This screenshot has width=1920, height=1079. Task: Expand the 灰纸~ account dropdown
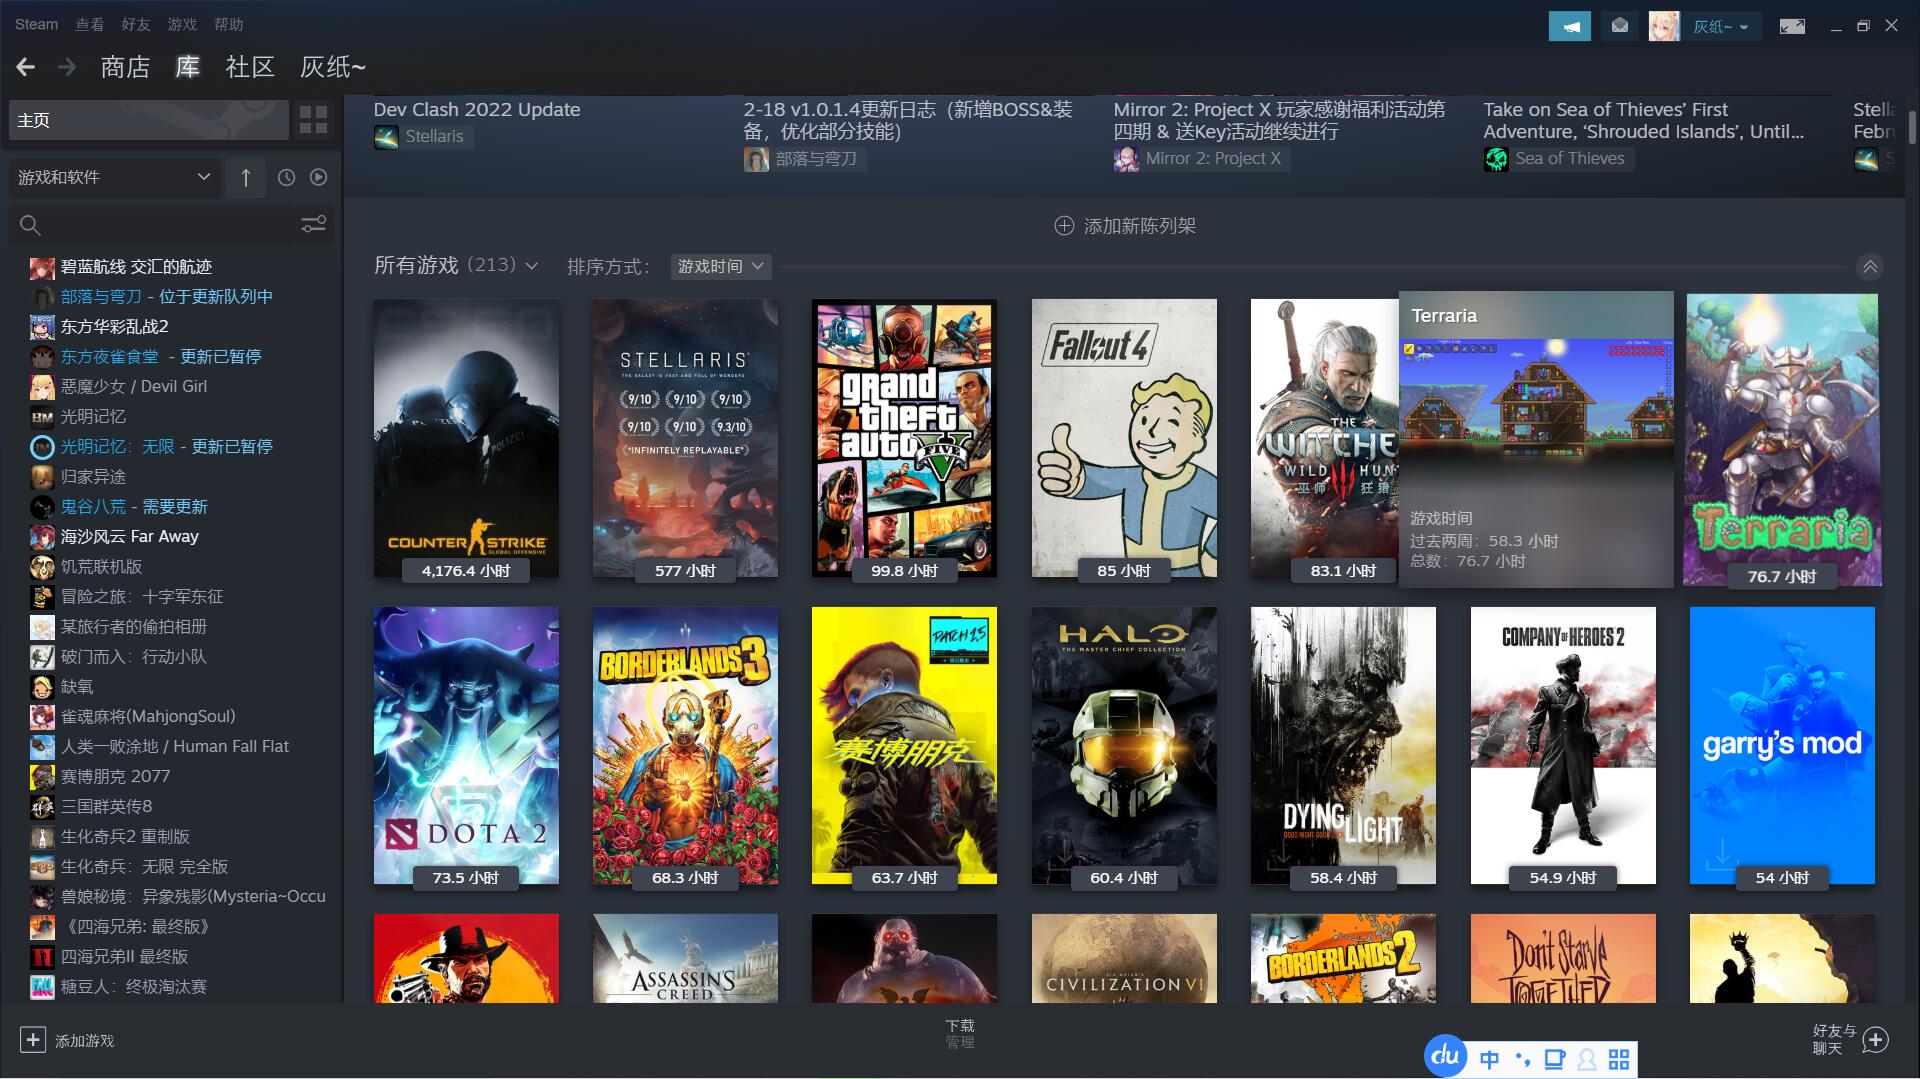pos(1720,27)
